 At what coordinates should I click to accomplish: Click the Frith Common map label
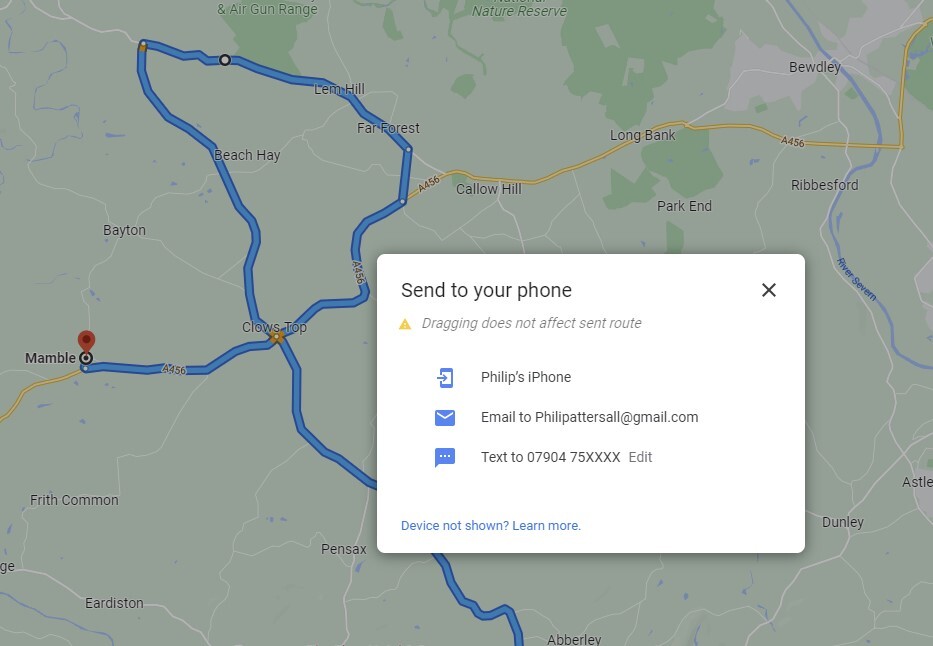[74, 500]
